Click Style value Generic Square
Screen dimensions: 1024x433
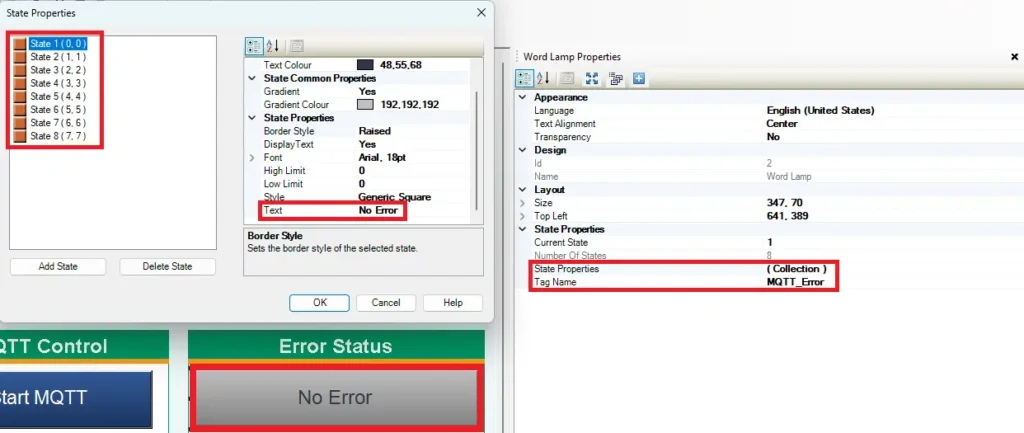(x=394, y=197)
